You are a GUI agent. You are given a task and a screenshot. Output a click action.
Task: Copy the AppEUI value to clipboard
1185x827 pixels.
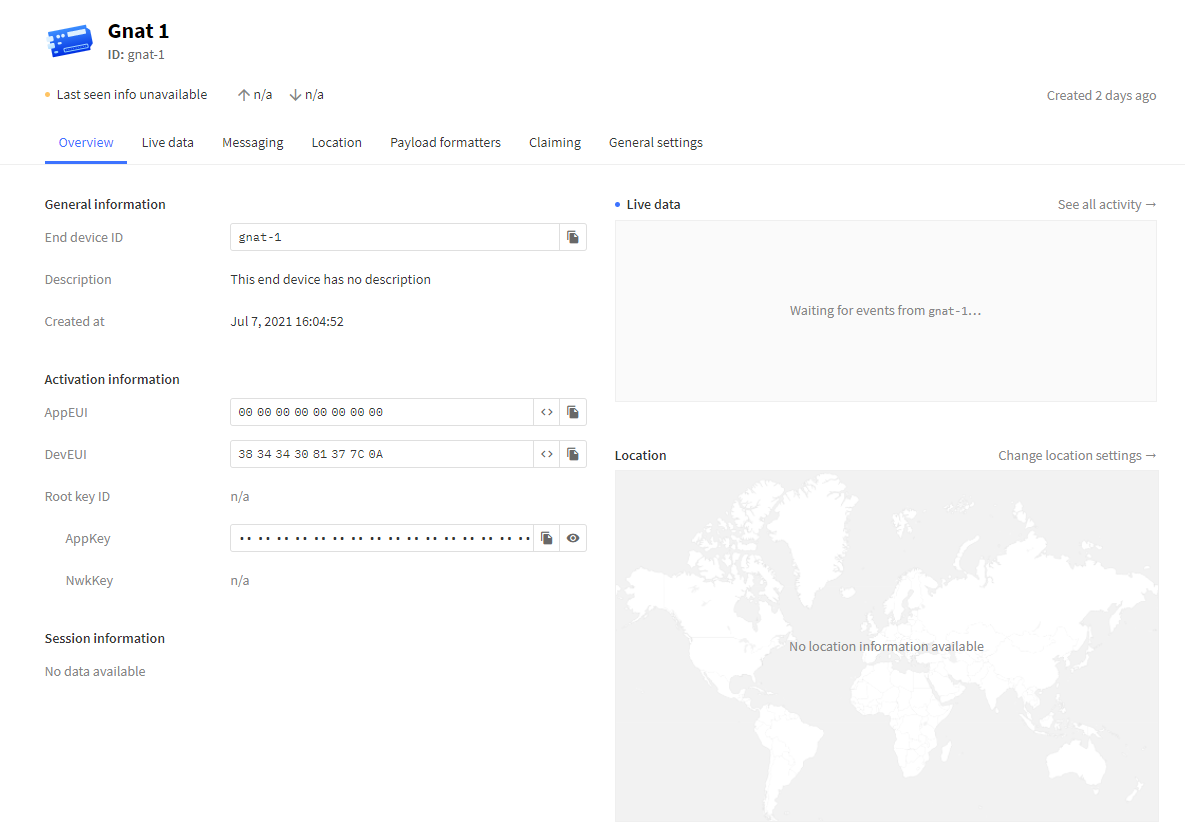573,412
